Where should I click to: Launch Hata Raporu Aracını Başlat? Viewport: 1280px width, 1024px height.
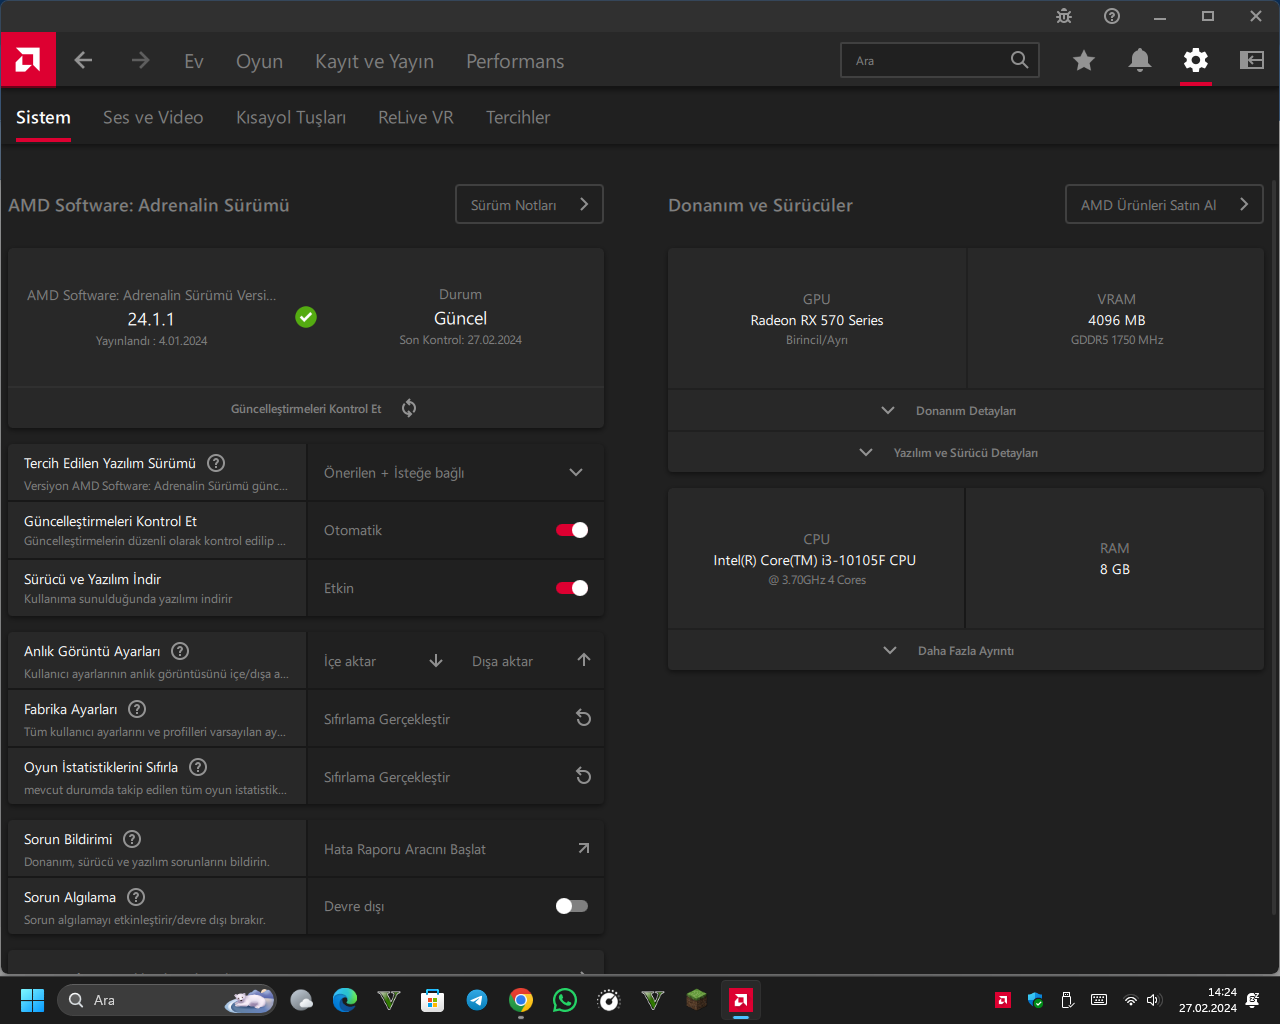(455, 848)
